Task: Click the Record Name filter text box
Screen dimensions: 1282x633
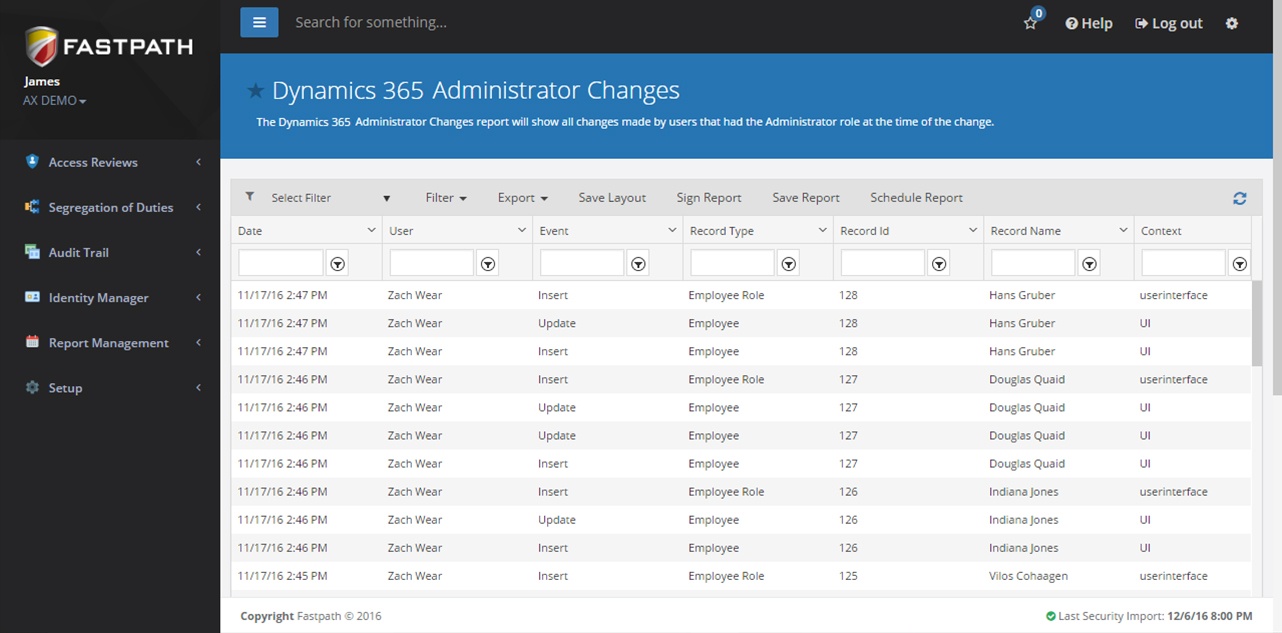Action: tap(1033, 264)
